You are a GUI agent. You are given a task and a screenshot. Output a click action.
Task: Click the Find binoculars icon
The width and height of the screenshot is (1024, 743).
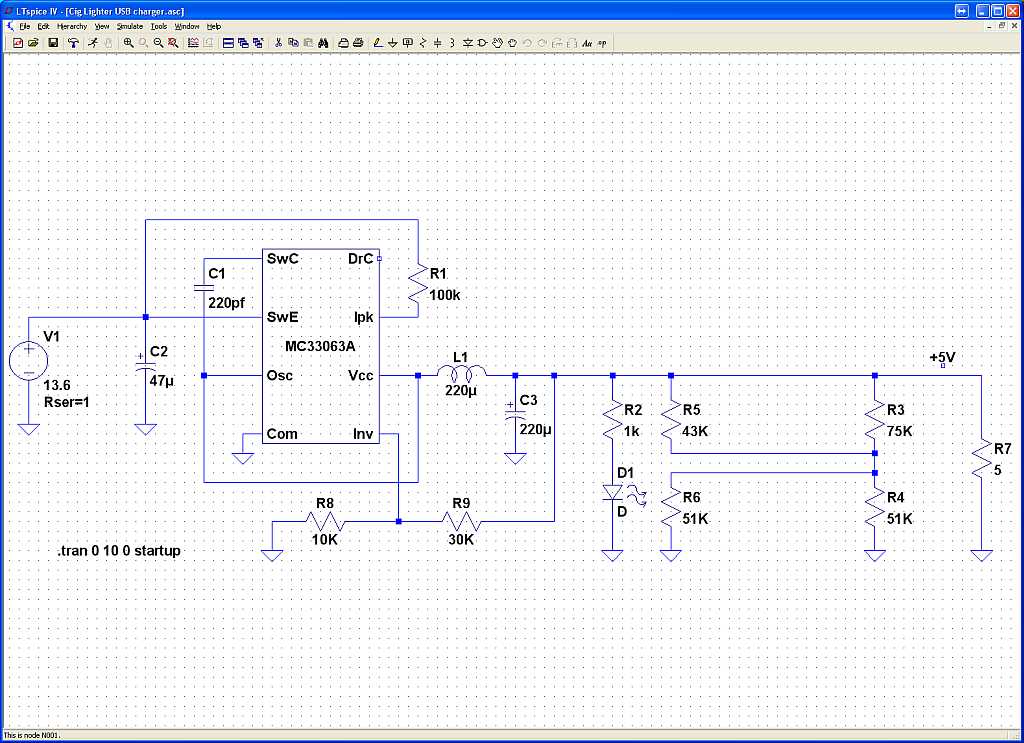(x=324, y=43)
